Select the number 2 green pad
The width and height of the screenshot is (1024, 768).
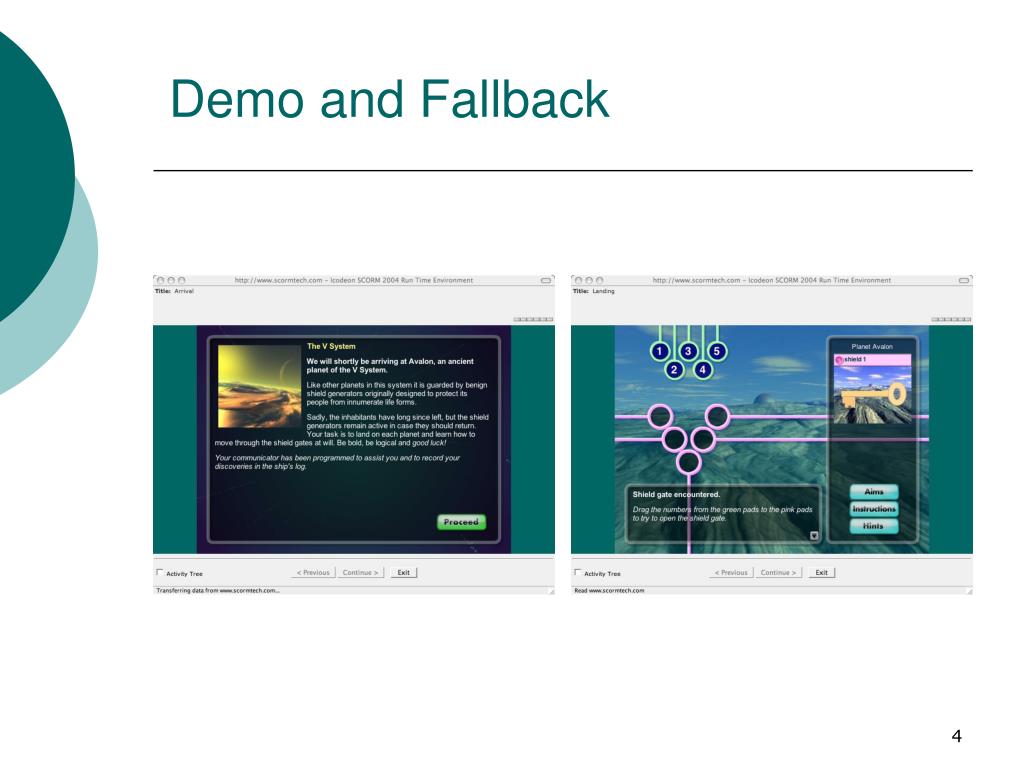[674, 370]
